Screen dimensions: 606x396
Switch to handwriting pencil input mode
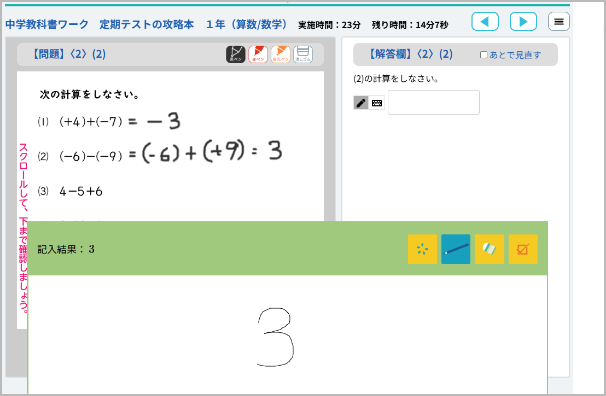coord(361,103)
